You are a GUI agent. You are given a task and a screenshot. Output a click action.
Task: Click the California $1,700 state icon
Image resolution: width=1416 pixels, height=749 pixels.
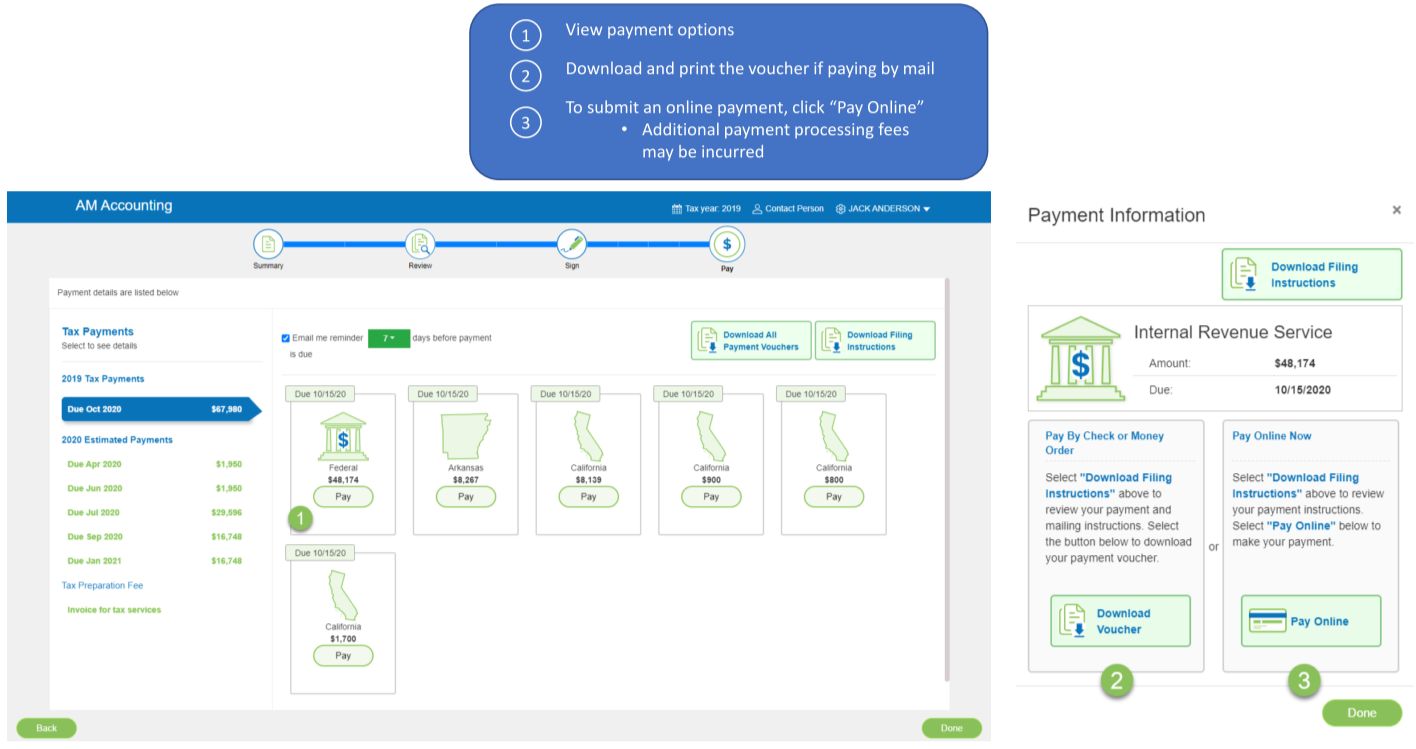point(343,596)
